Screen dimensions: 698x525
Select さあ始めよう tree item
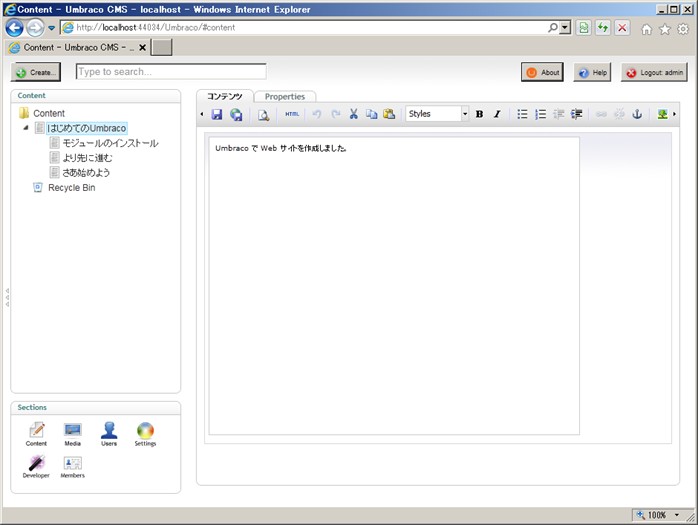click(x=86, y=172)
